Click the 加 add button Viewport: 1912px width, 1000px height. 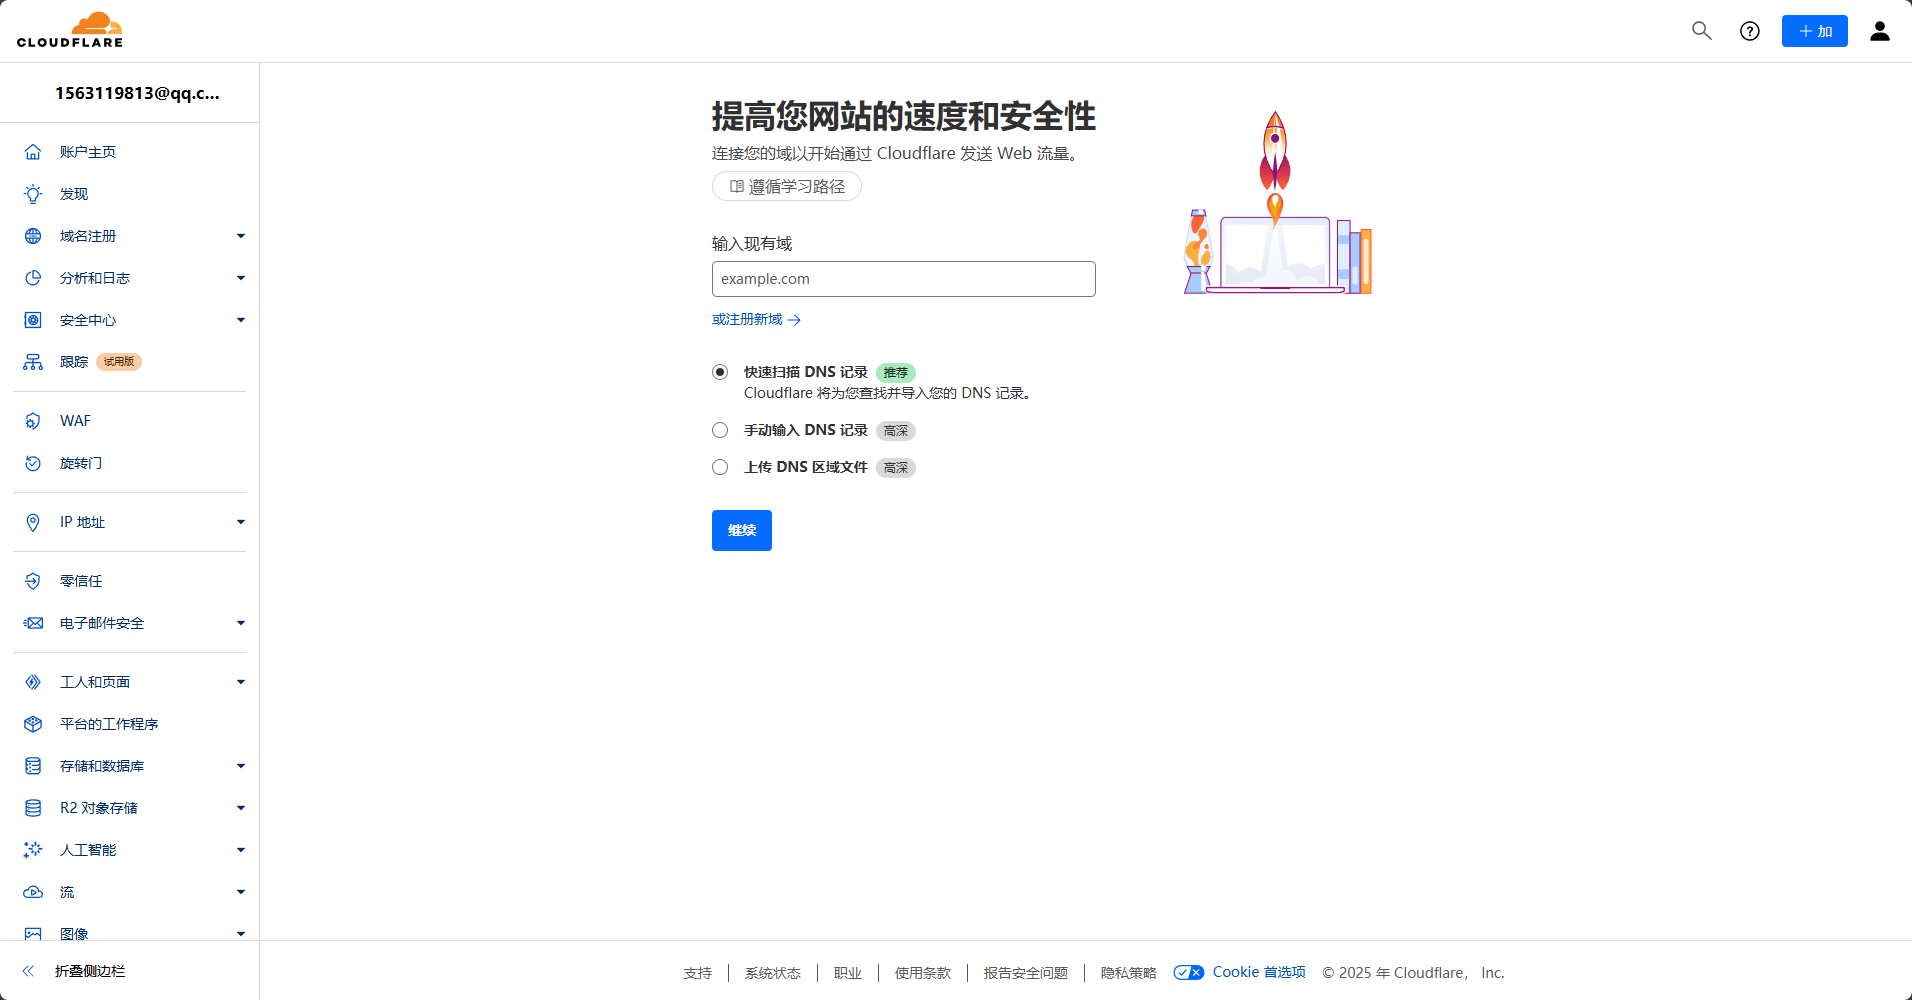pyautogui.click(x=1814, y=31)
